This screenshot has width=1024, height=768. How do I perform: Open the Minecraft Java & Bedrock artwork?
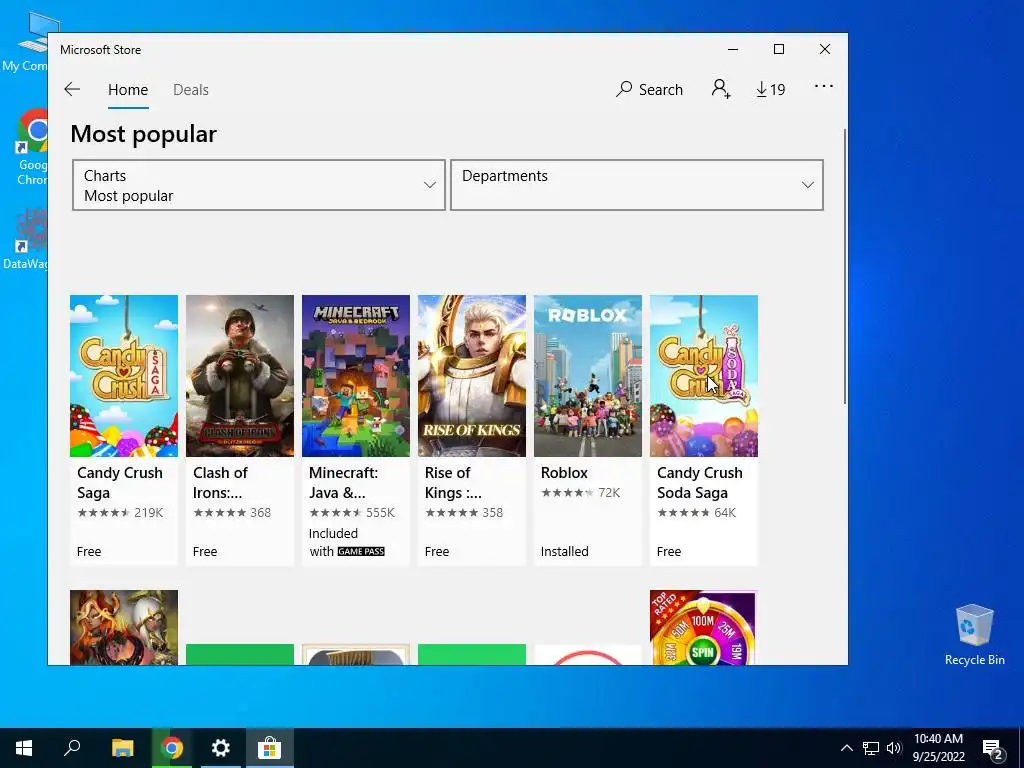(356, 376)
